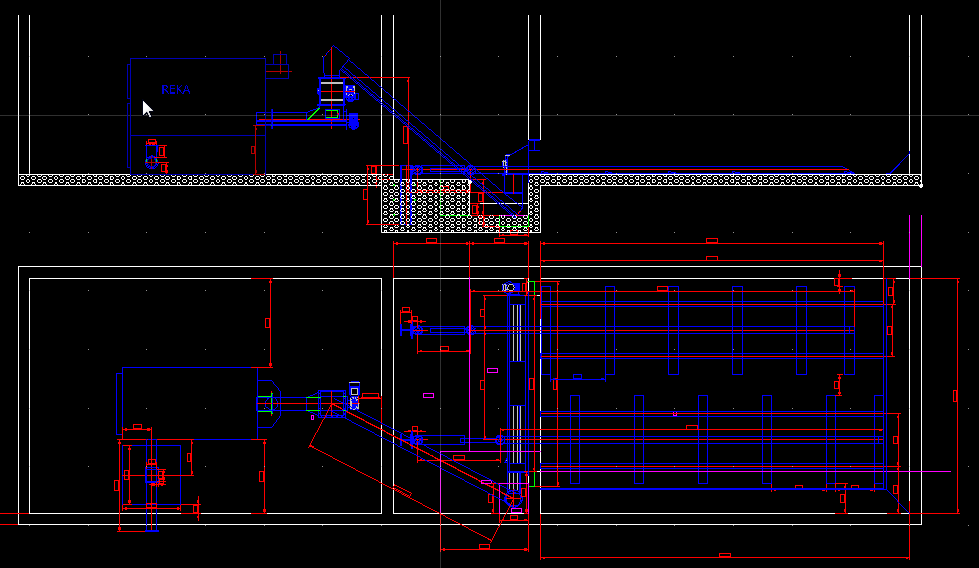979x568 pixels.
Task: Select the flue connector on boiler's top right
Action: point(277,67)
